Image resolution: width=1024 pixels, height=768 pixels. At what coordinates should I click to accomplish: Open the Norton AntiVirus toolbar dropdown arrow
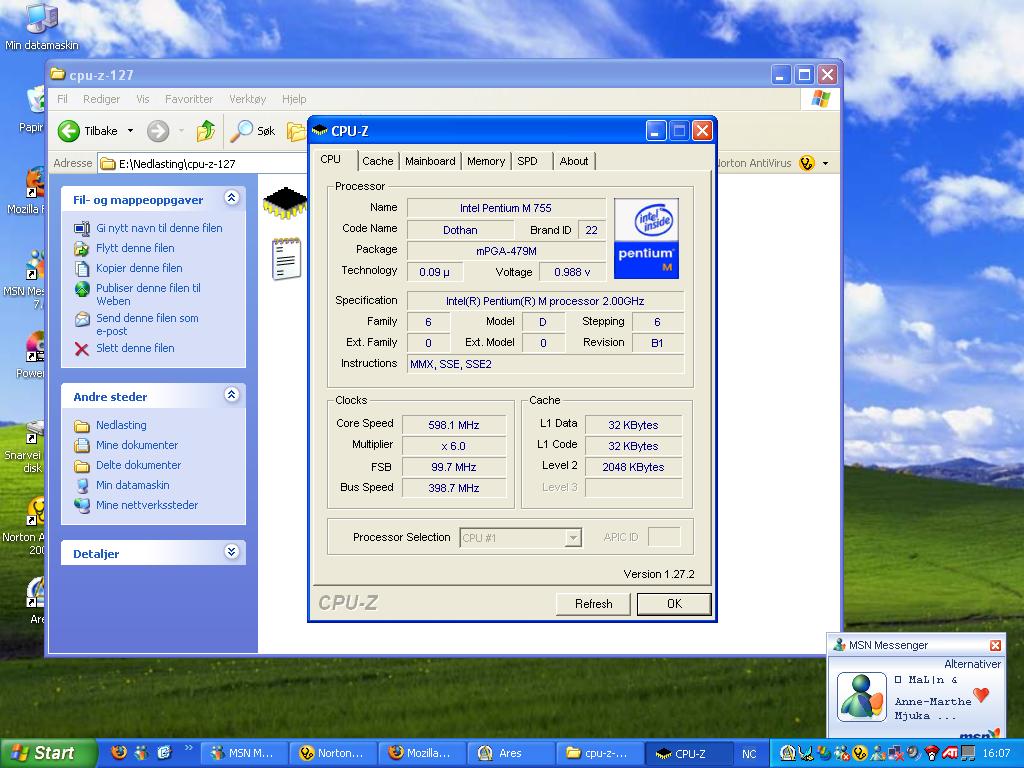(x=825, y=163)
